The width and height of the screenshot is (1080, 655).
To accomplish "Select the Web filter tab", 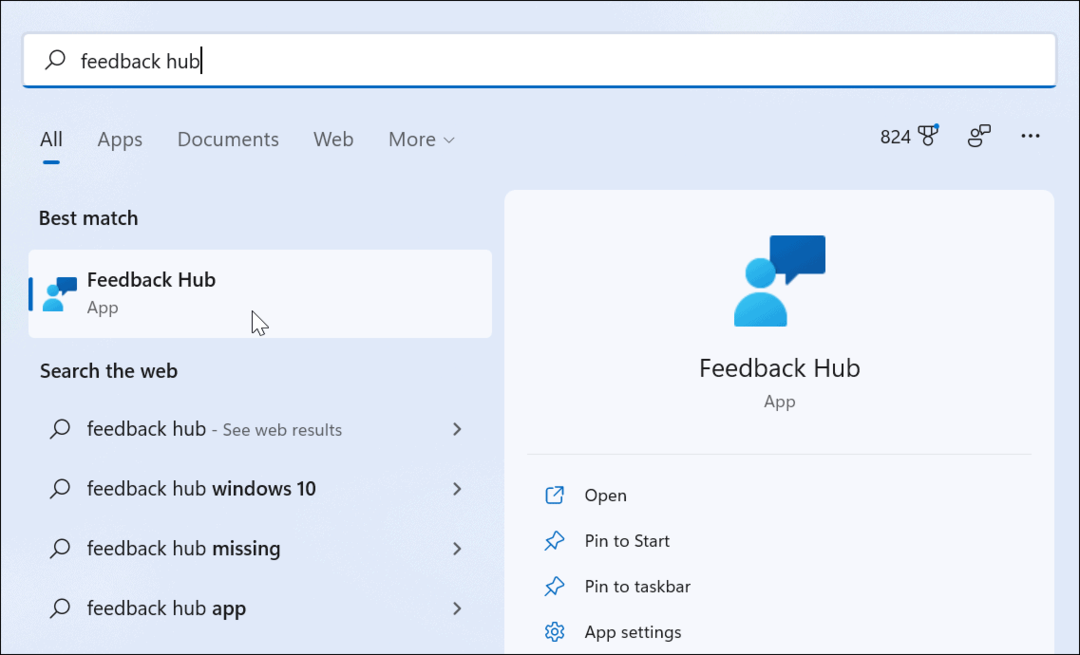I will point(333,140).
